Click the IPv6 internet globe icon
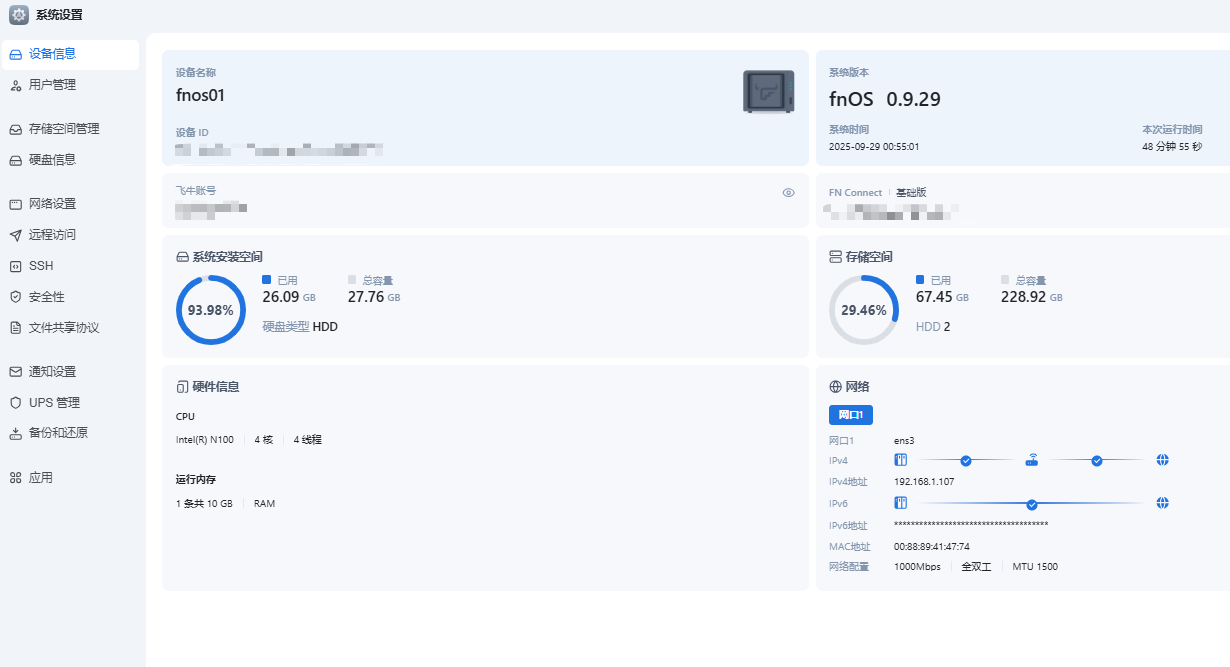Image resolution: width=1230 pixels, height=667 pixels. (1163, 503)
